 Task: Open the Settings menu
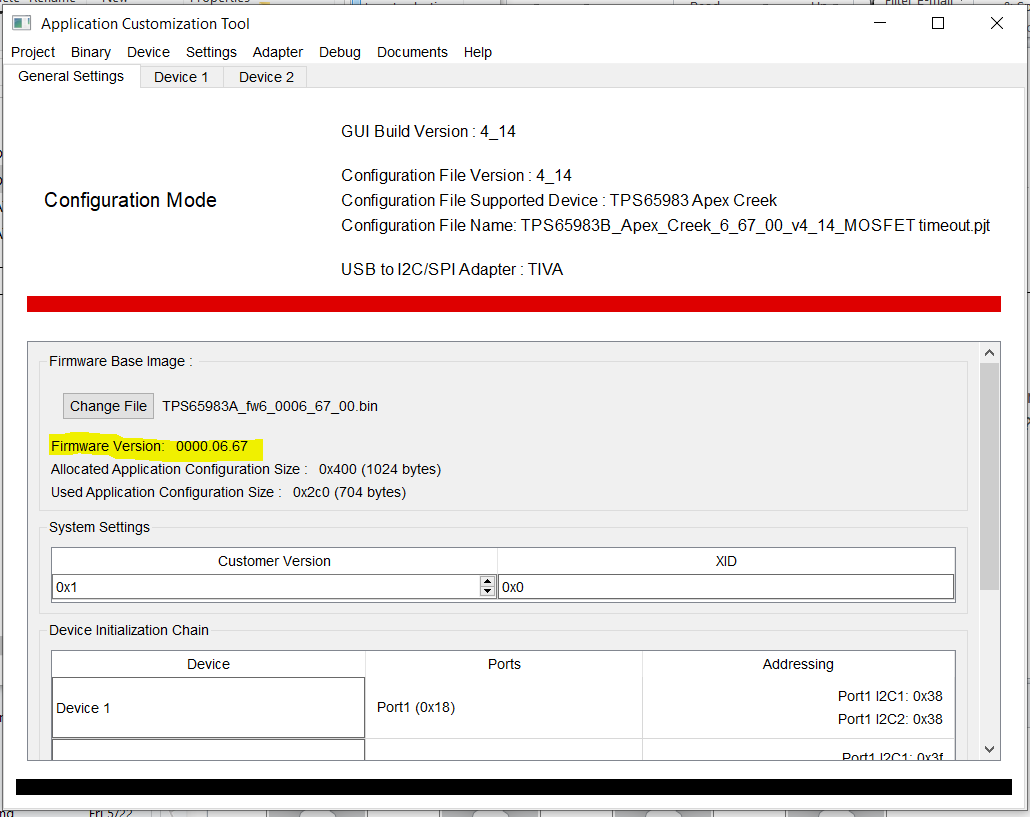[211, 52]
